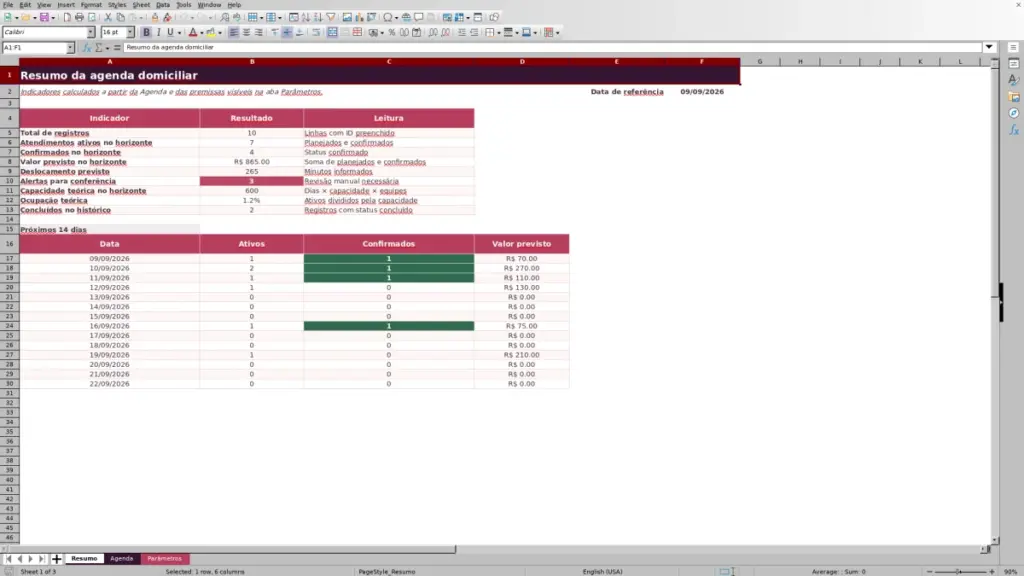Jump to the first sheet tab arrow
The width and height of the screenshot is (1024, 576).
tap(8, 559)
